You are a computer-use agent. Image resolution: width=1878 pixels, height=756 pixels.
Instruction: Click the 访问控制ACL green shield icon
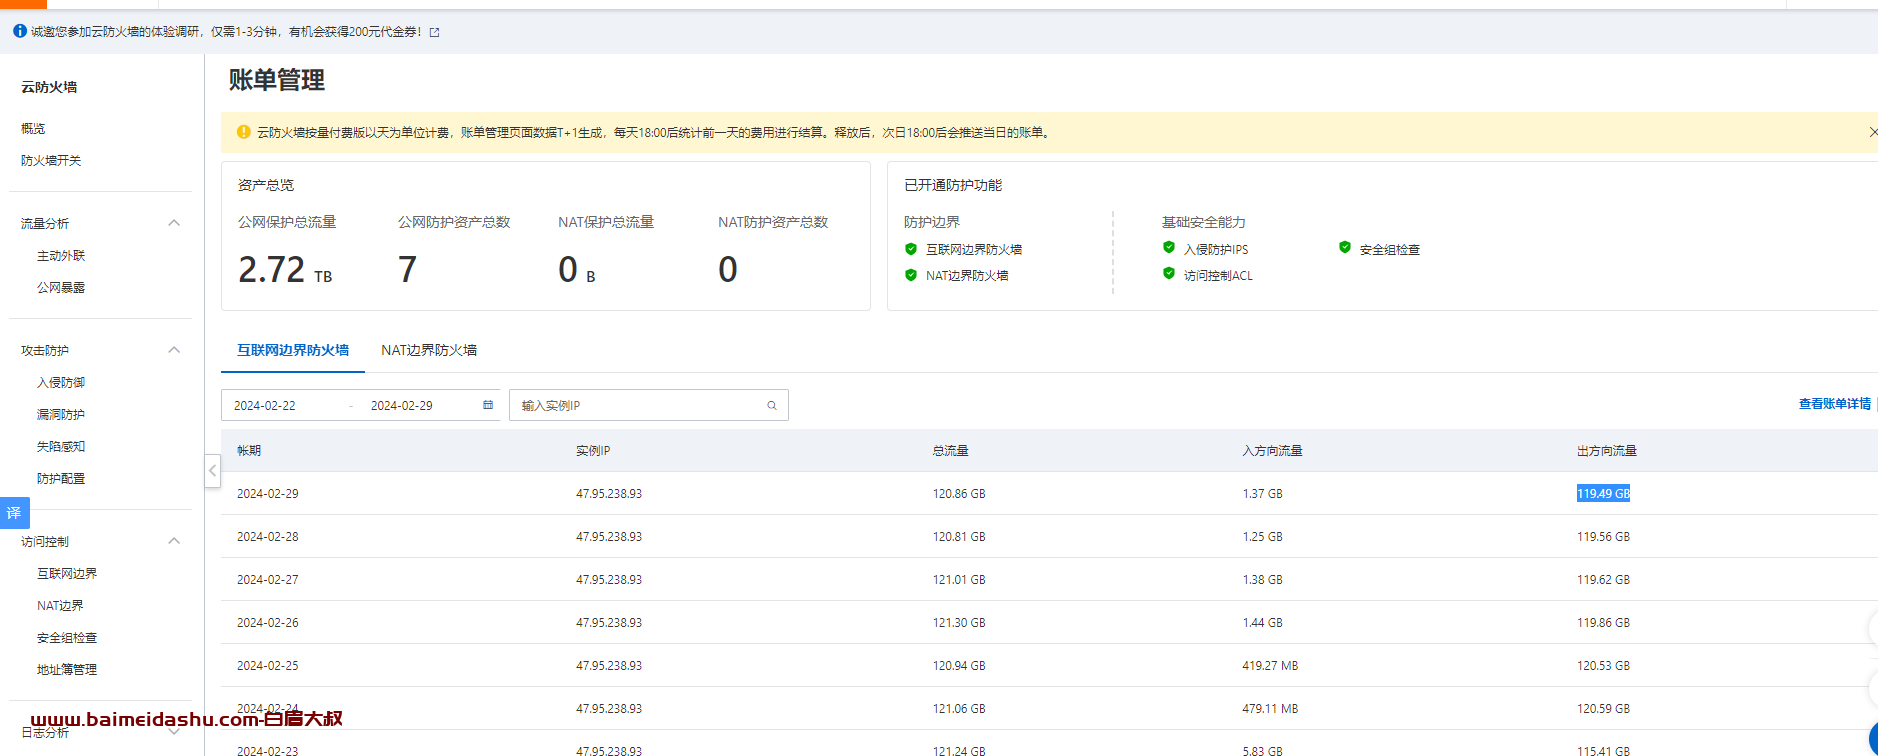tap(1169, 274)
